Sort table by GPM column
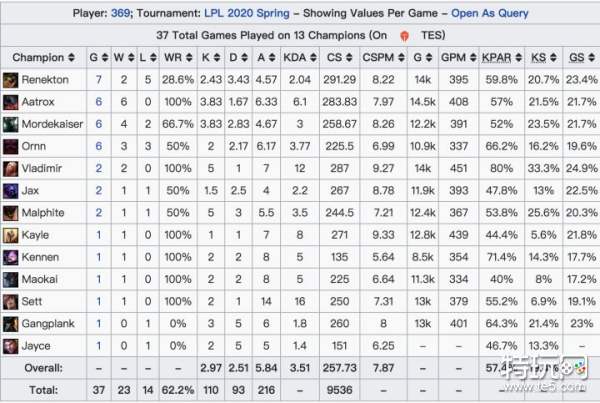 pos(461,57)
